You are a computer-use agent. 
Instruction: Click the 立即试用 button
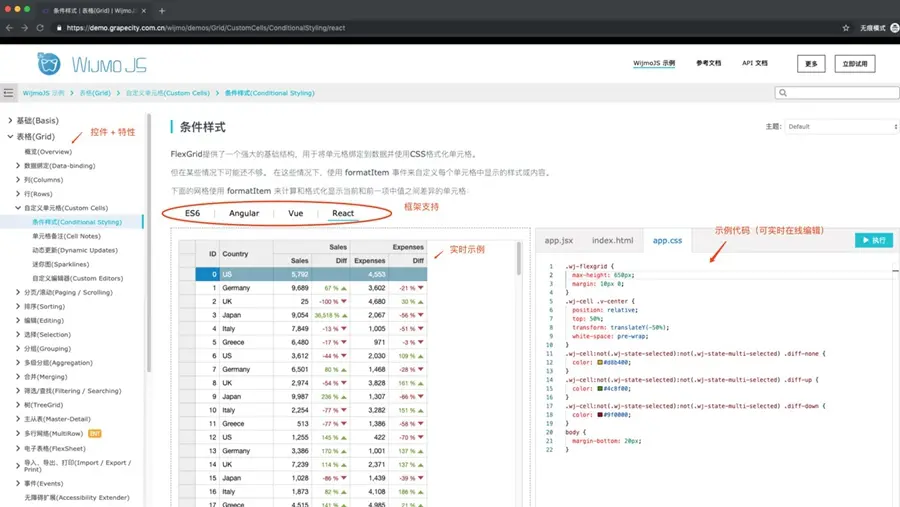point(855,64)
